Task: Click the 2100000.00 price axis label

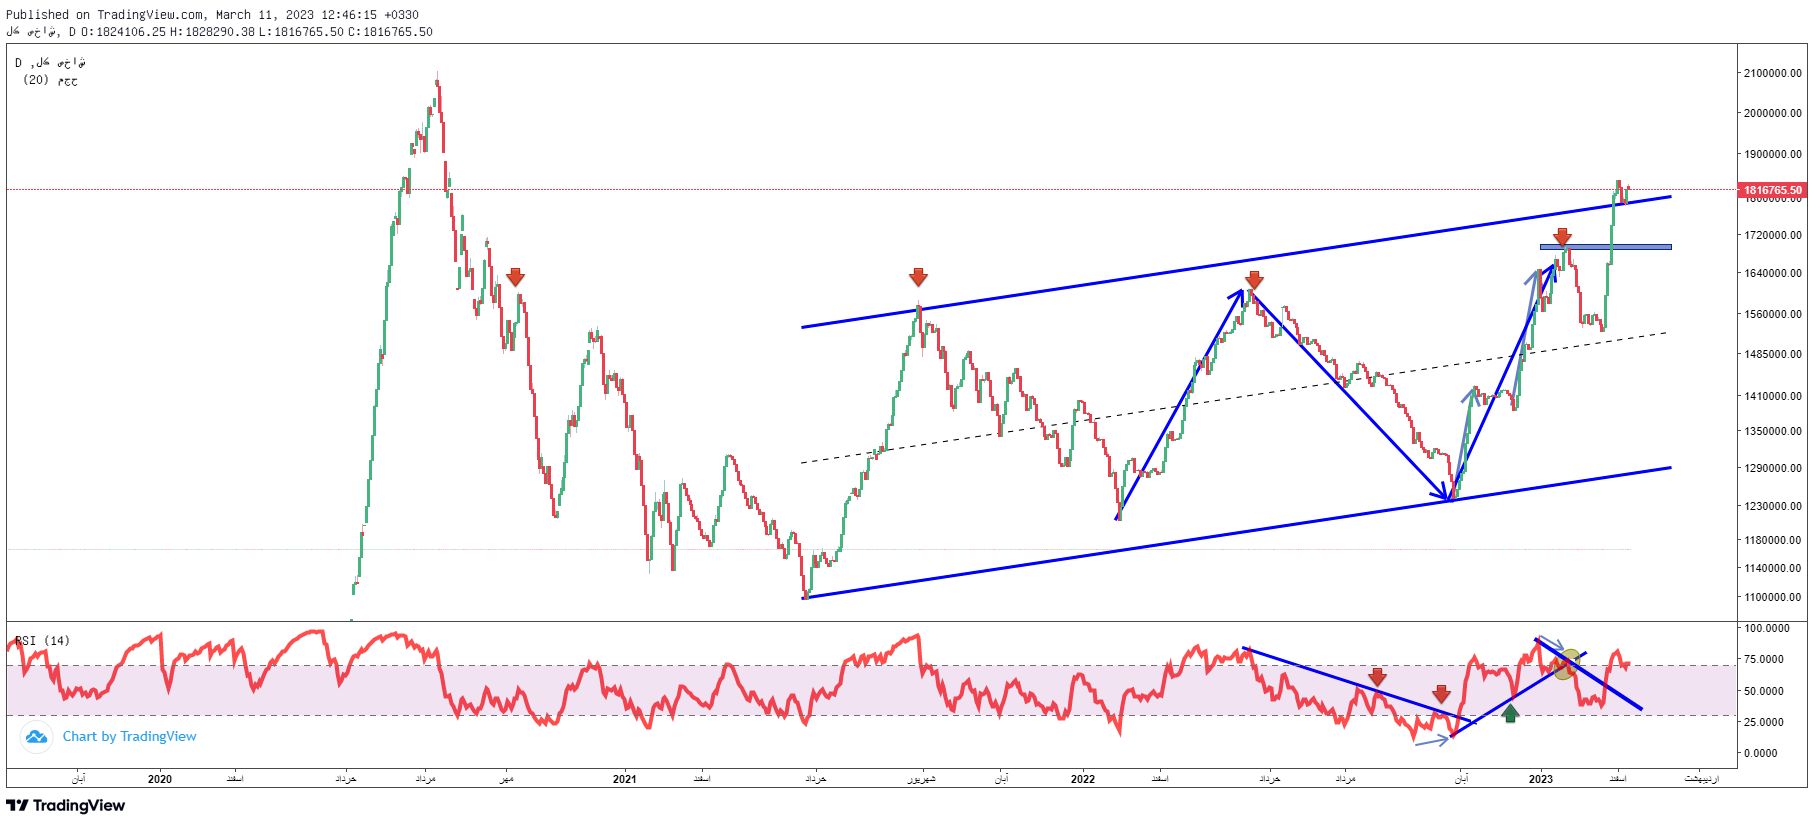Action: point(1772,74)
